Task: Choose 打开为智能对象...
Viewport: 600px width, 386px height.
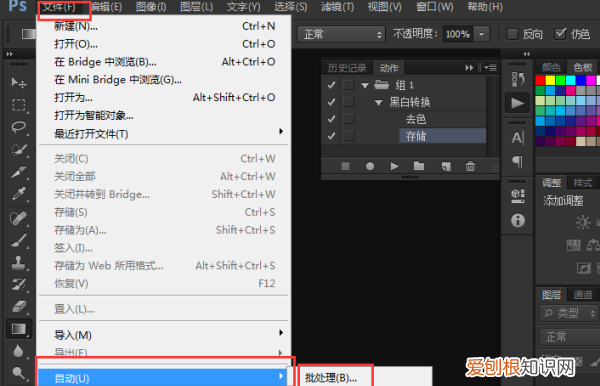Action: pyautogui.click(x=164, y=115)
